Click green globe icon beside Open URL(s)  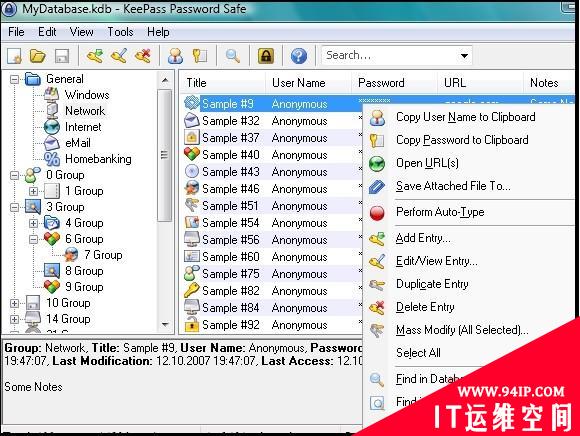coord(377,163)
